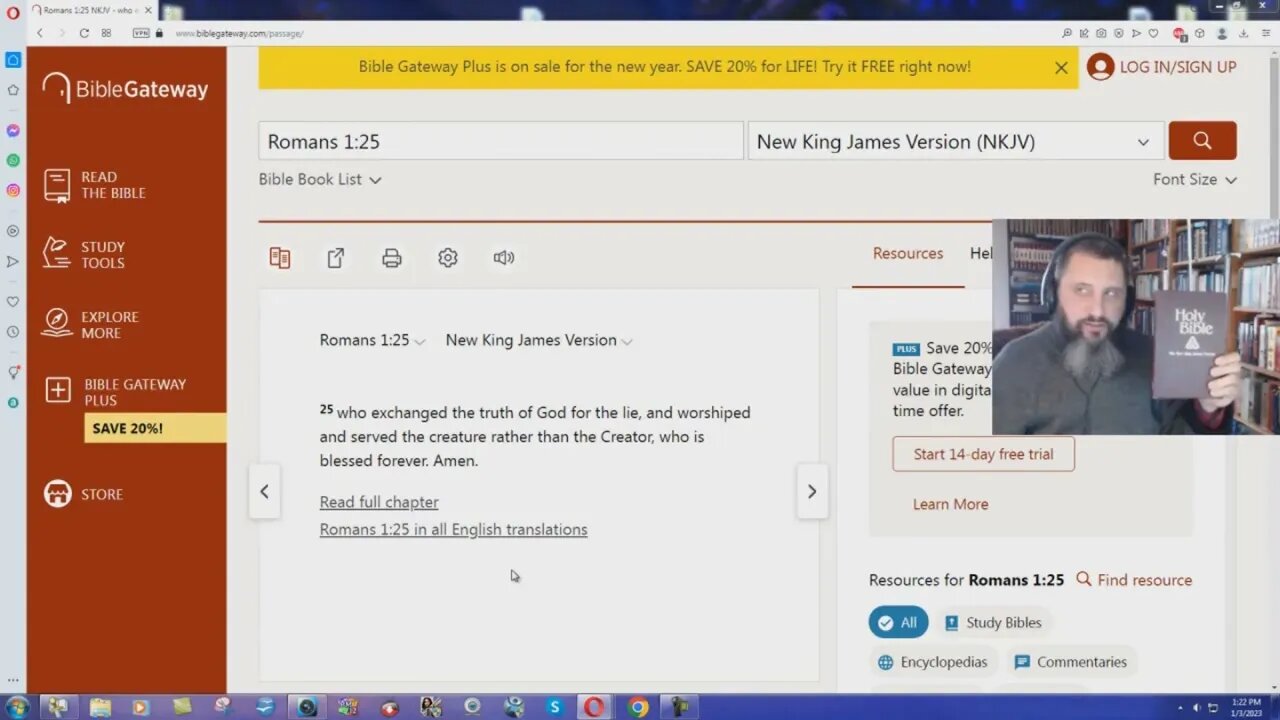The width and height of the screenshot is (1280, 720).
Task: Open Instagram in the Opera sidebar
Action: (13, 190)
